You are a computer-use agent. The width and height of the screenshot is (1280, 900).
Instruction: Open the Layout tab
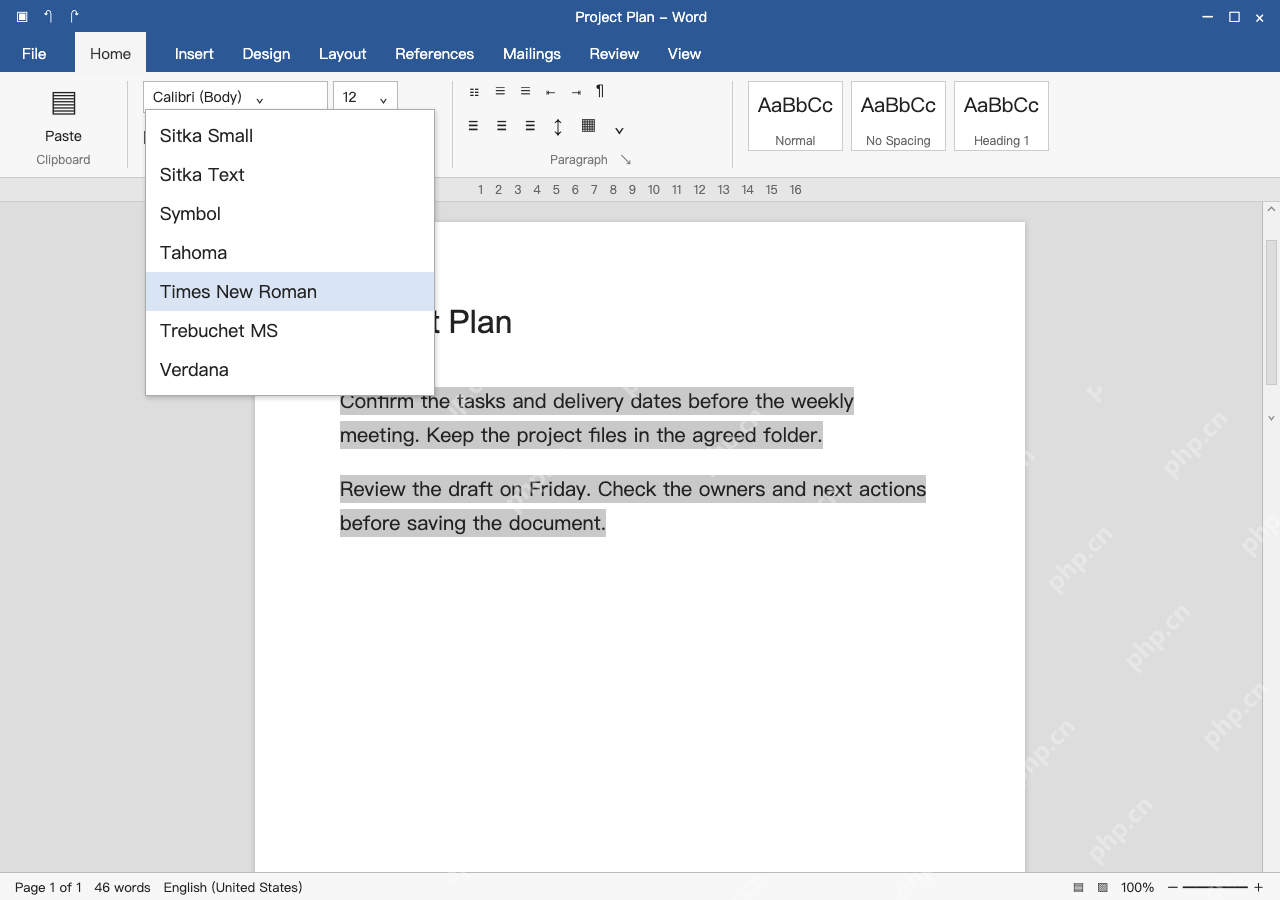pos(343,54)
